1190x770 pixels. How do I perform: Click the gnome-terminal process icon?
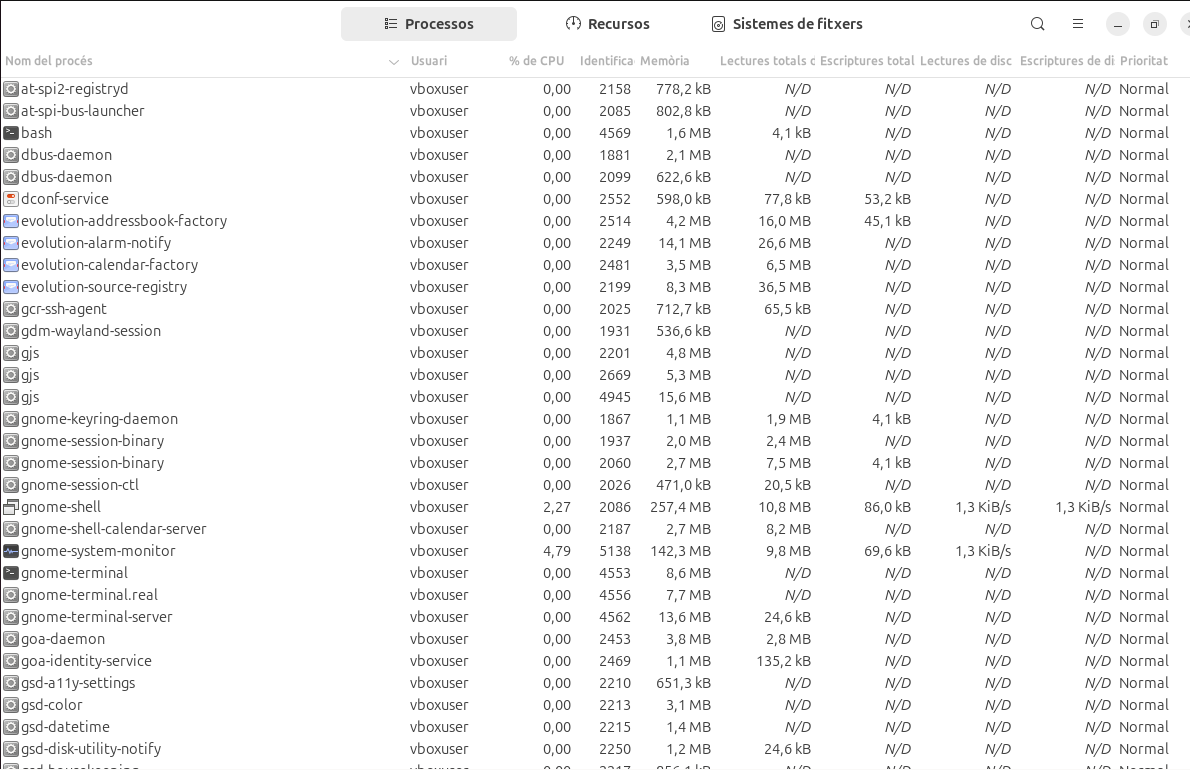tap(11, 573)
